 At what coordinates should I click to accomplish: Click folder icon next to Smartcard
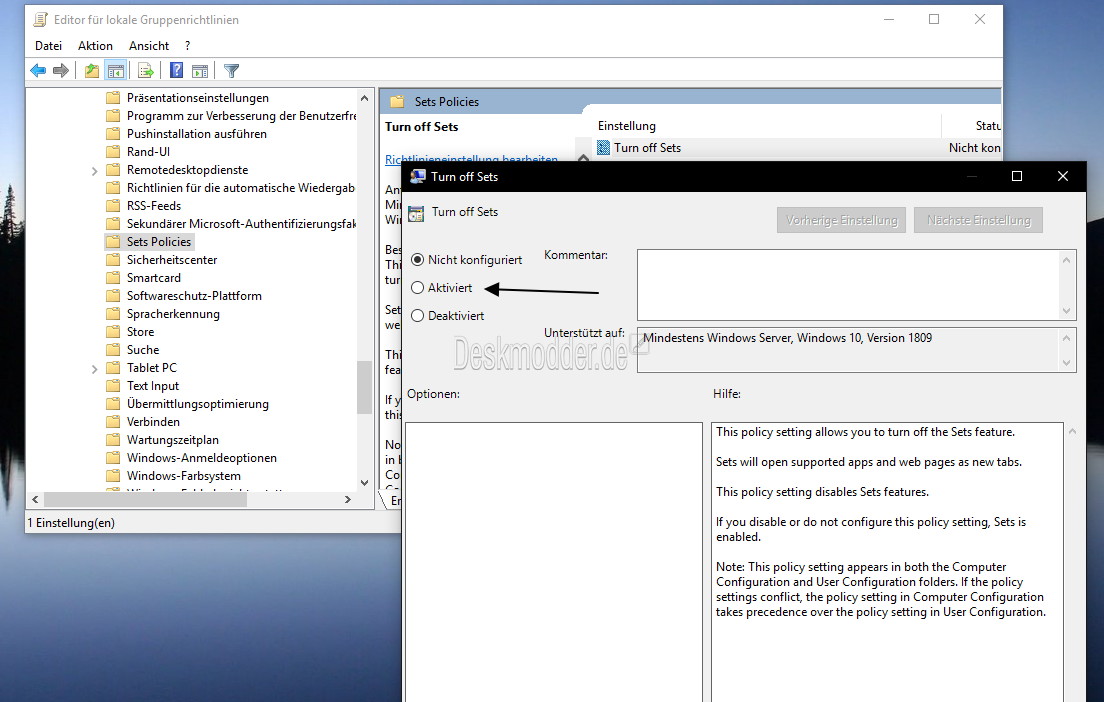pos(113,277)
